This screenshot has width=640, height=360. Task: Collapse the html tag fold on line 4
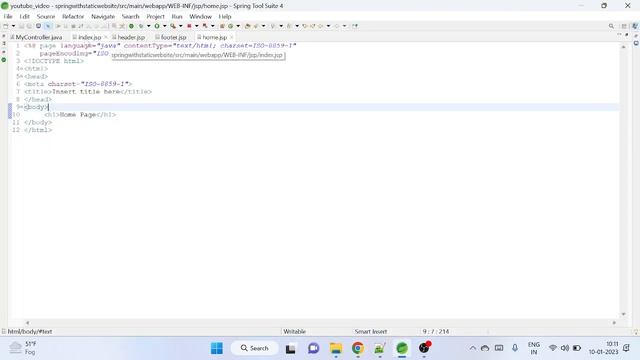(22, 69)
